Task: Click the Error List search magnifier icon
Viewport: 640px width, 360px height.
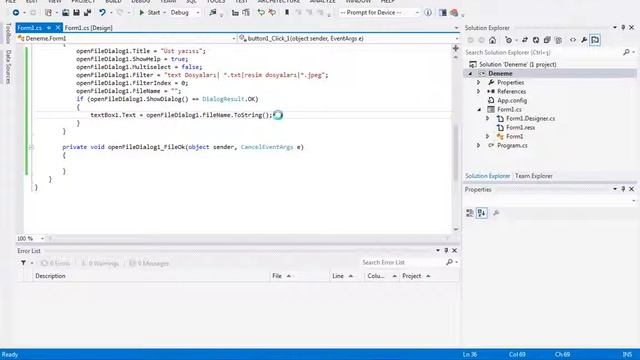Action: point(449,262)
